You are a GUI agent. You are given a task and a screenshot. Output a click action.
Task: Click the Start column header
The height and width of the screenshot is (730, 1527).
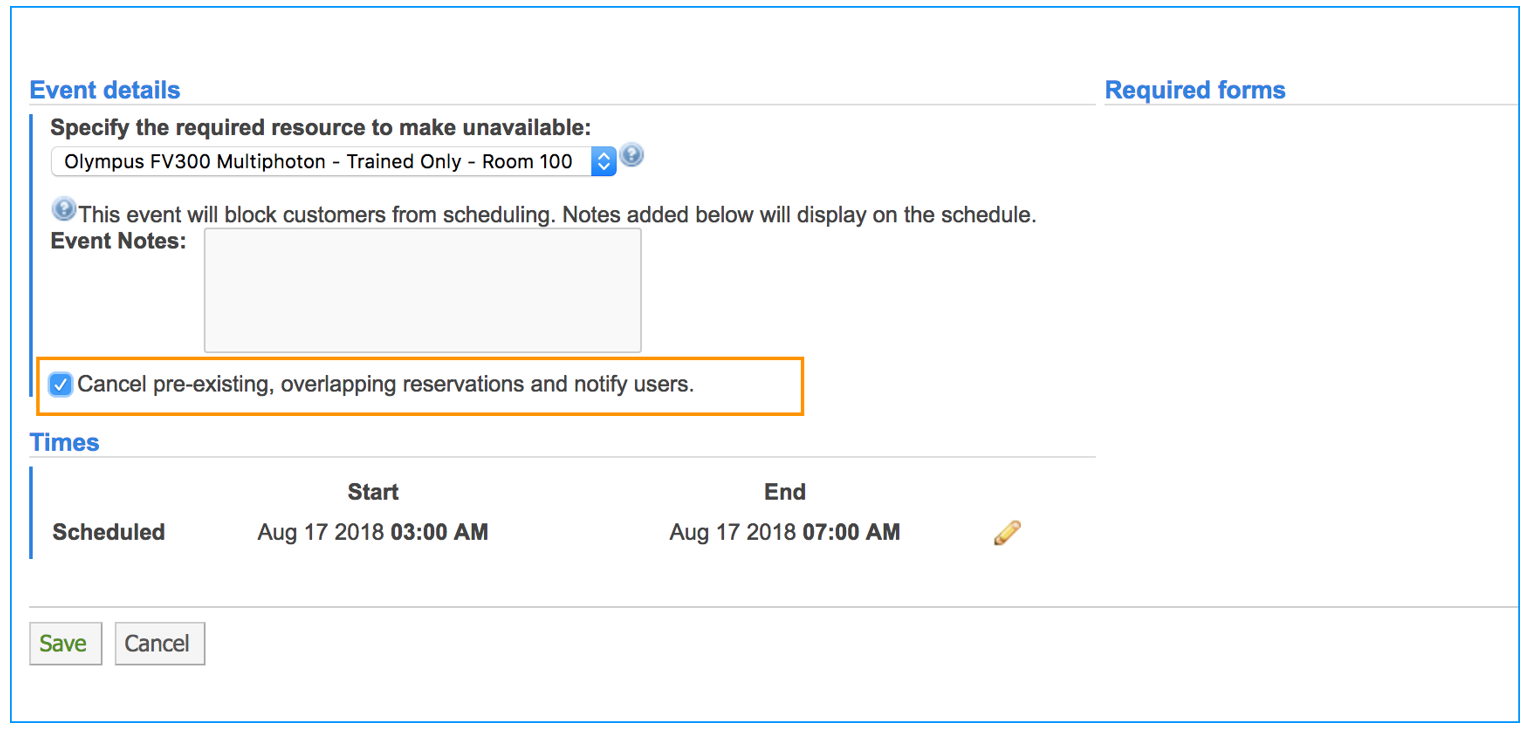[373, 492]
